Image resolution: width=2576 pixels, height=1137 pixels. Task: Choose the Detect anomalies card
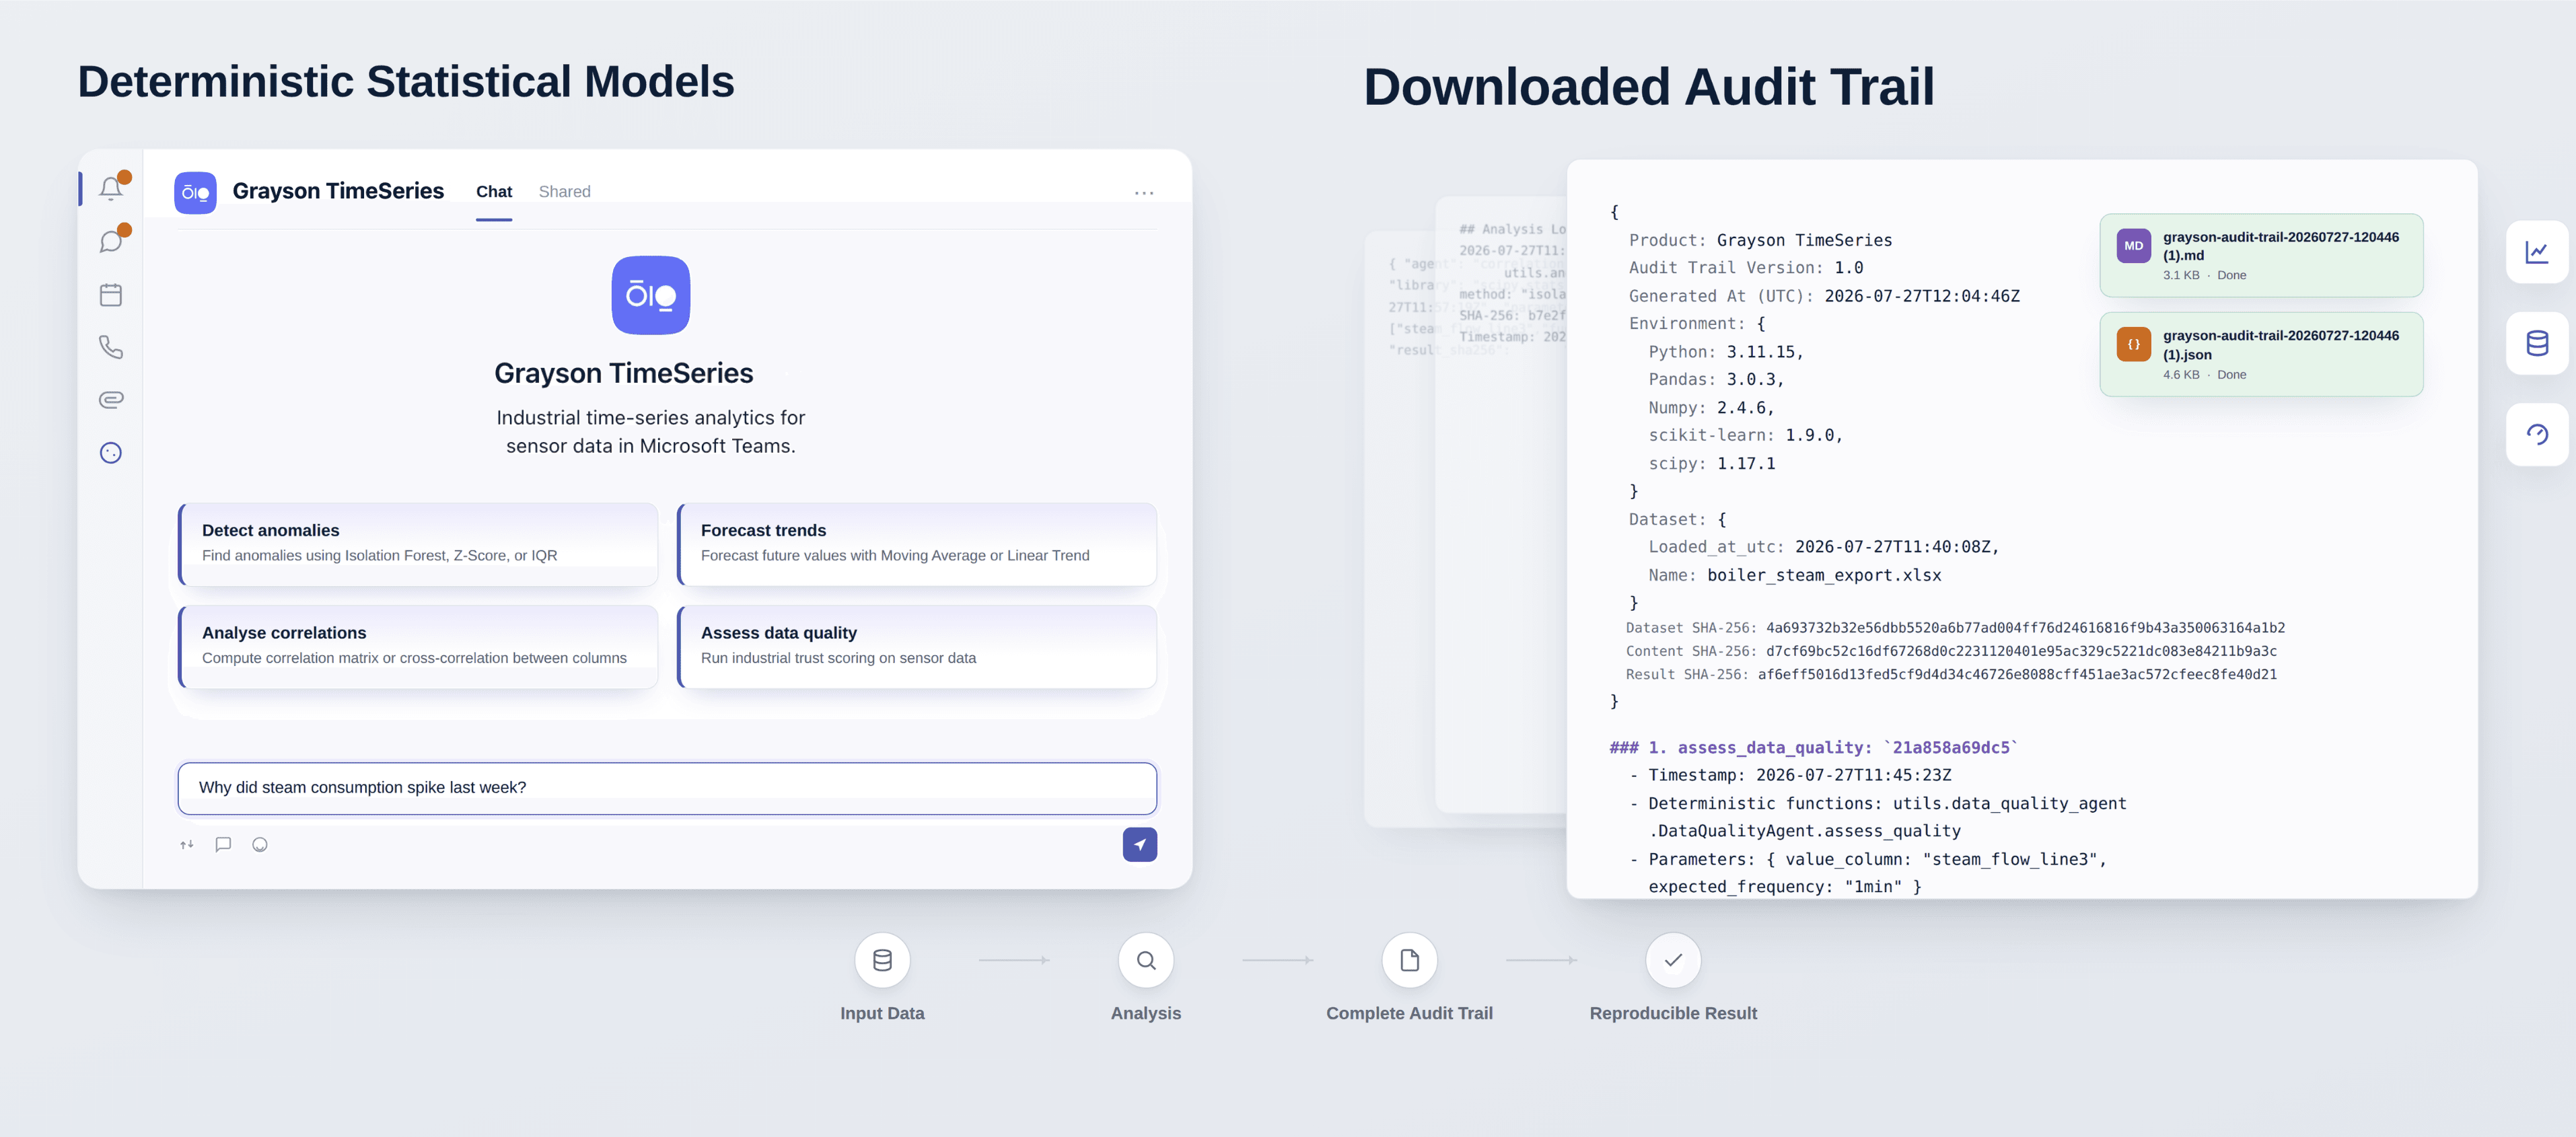418,544
